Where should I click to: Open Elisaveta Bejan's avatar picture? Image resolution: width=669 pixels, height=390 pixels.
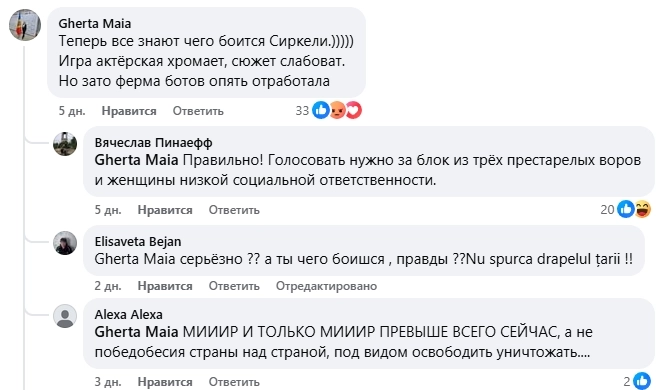click(65, 243)
